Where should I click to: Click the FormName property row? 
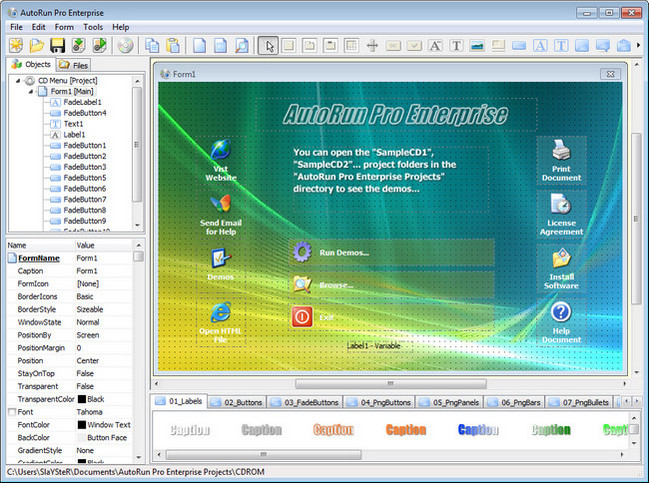(70, 258)
